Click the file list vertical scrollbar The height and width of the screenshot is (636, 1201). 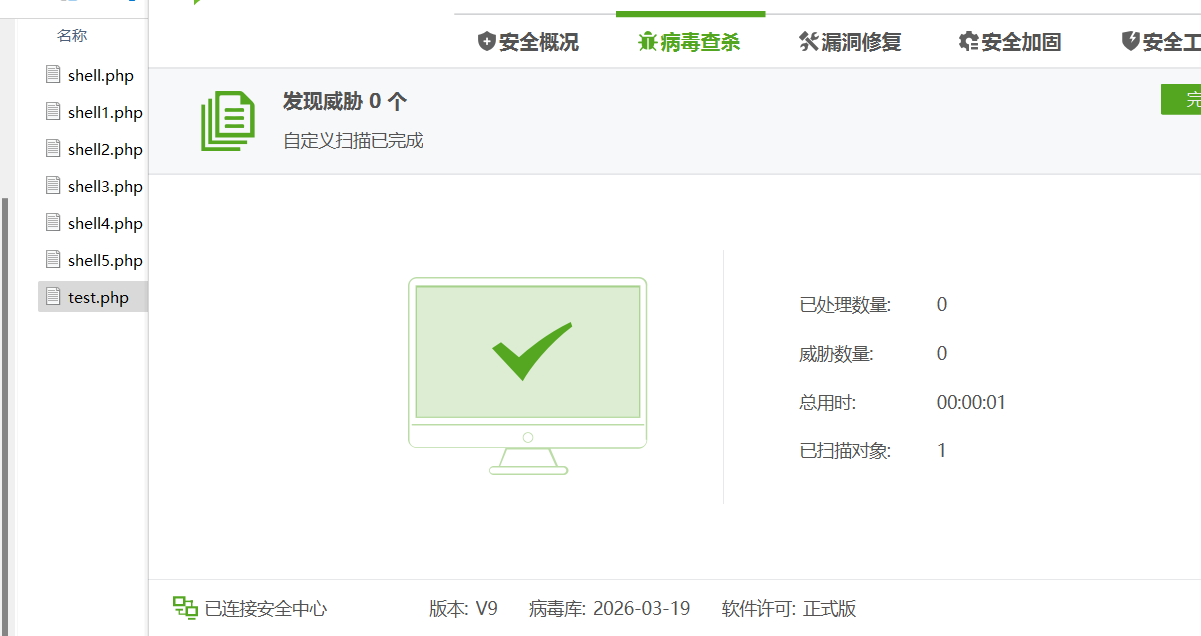(5, 400)
